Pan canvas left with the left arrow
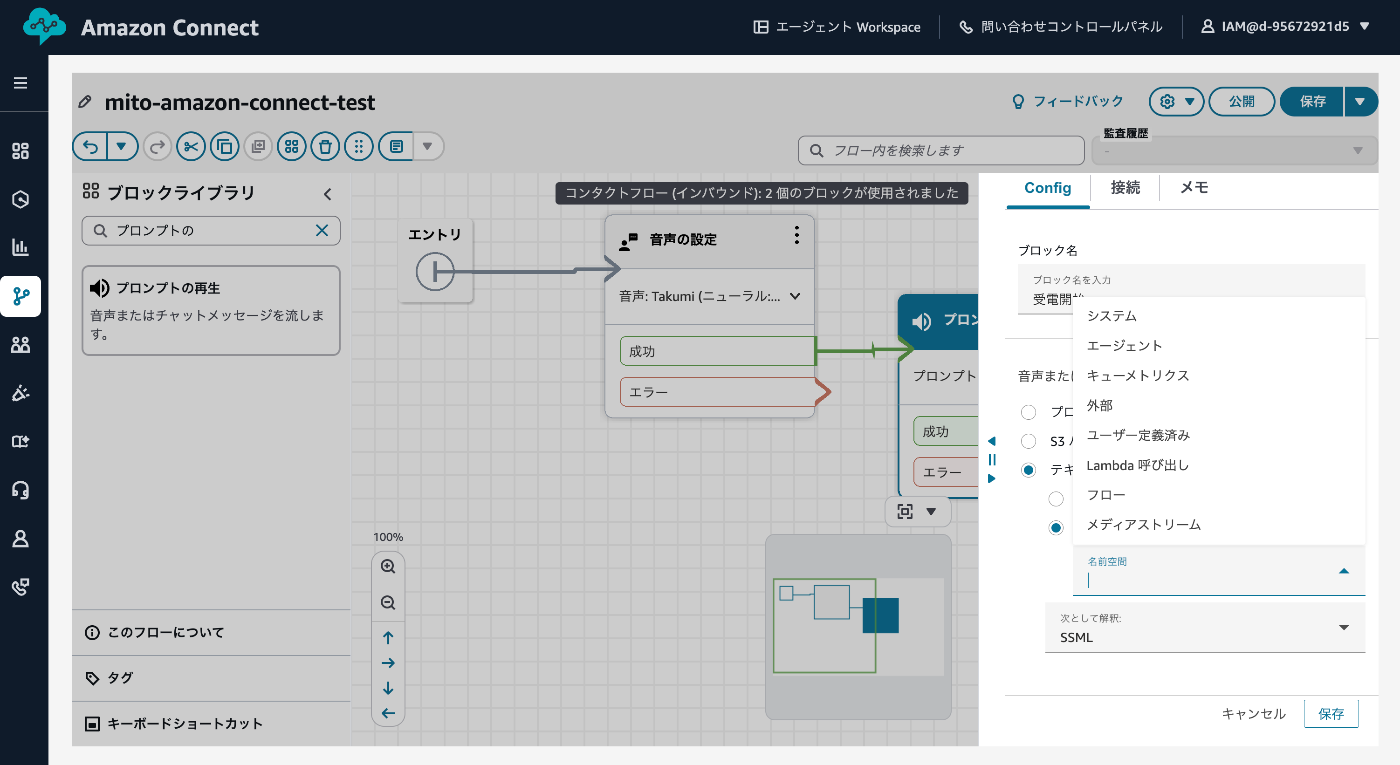Screen dimensions: 1400x765 pyautogui.click(x=388, y=713)
